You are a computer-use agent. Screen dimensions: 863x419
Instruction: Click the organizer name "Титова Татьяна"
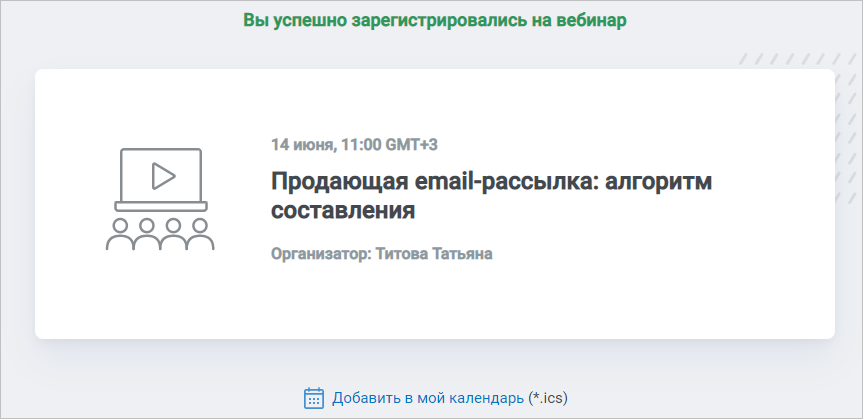click(x=434, y=254)
